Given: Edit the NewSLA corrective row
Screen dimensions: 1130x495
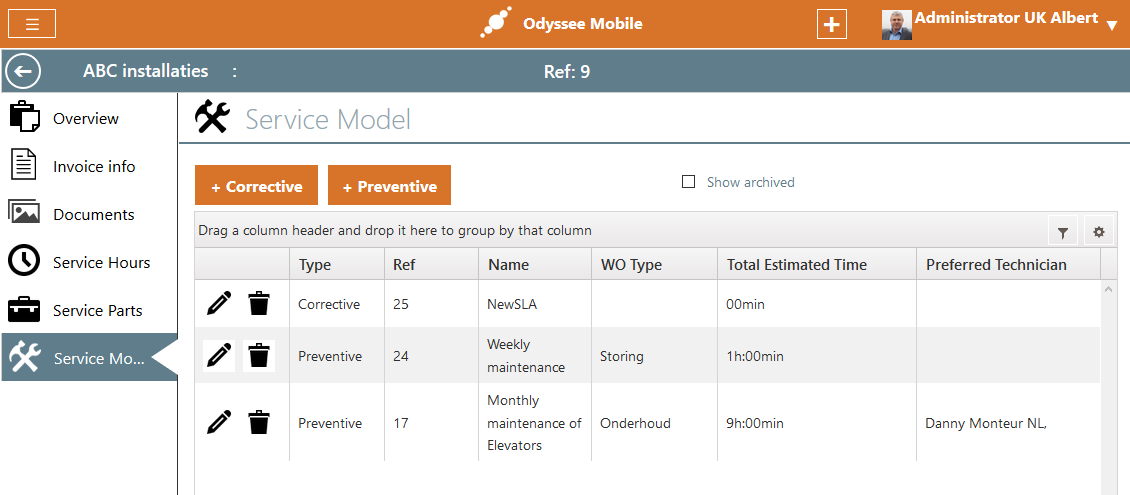Looking at the screenshot, I should 219,304.
